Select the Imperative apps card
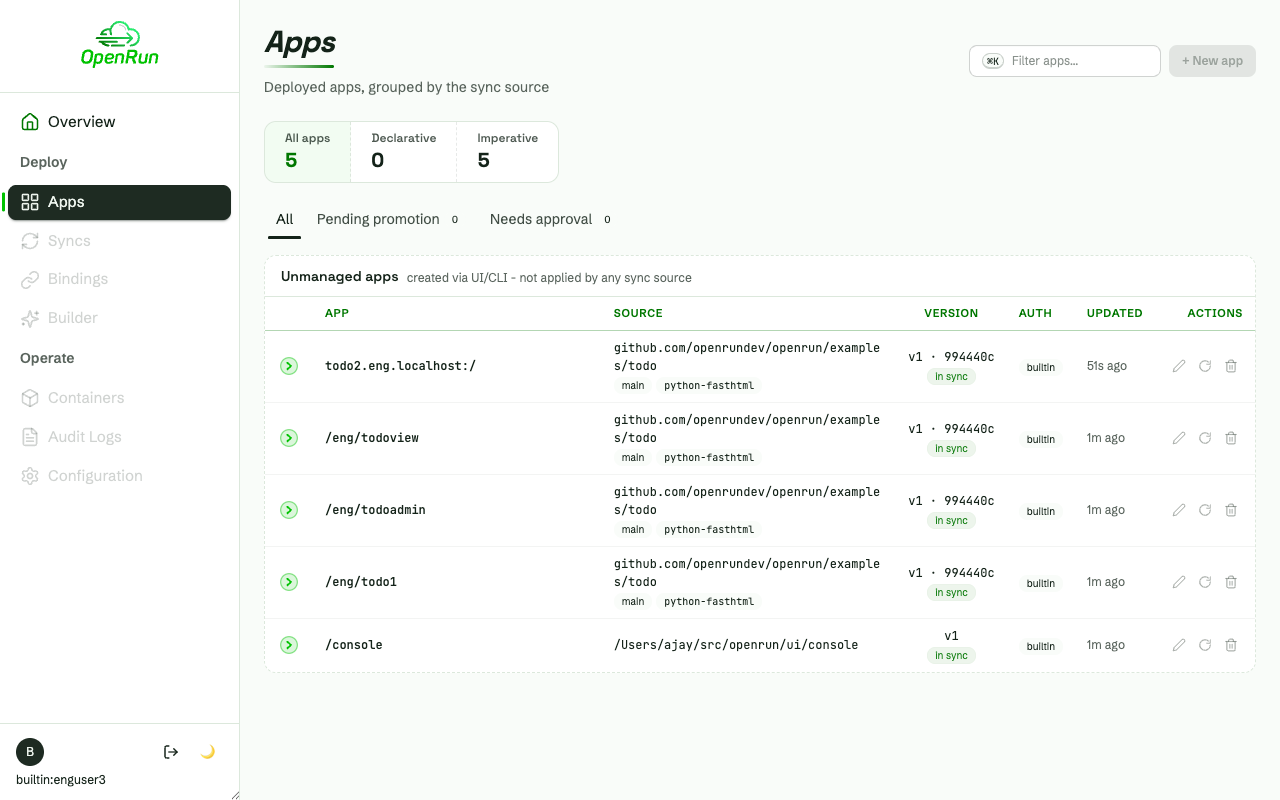This screenshot has height=800, width=1280. [507, 152]
